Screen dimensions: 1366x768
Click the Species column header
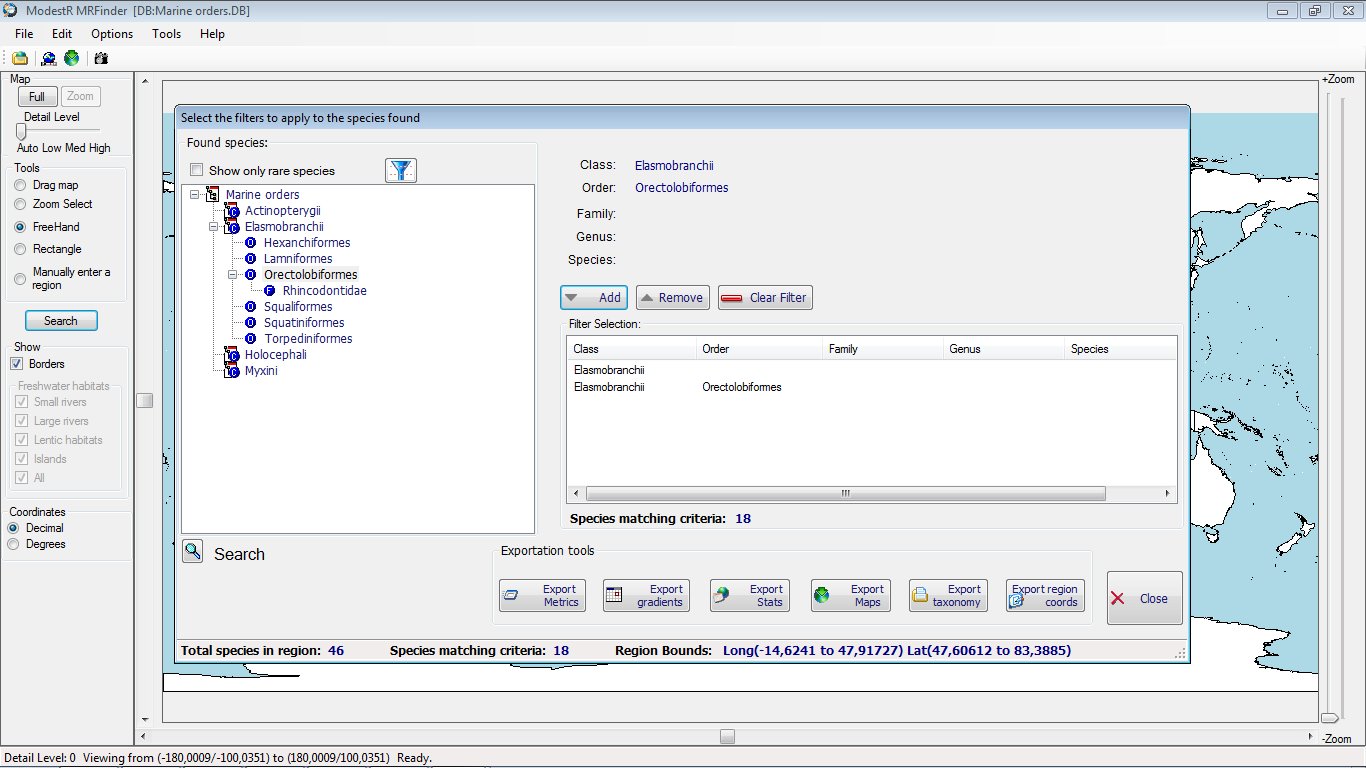click(1120, 349)
